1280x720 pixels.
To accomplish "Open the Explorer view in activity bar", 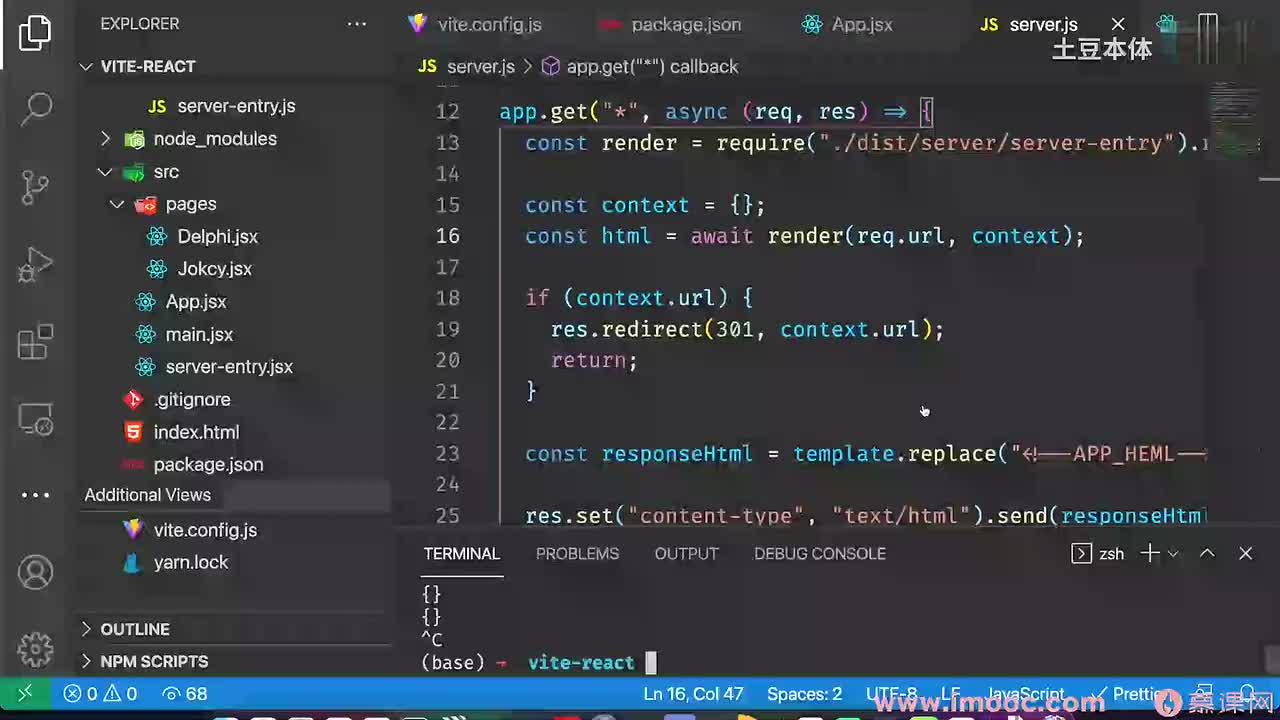I will [35, 33].
